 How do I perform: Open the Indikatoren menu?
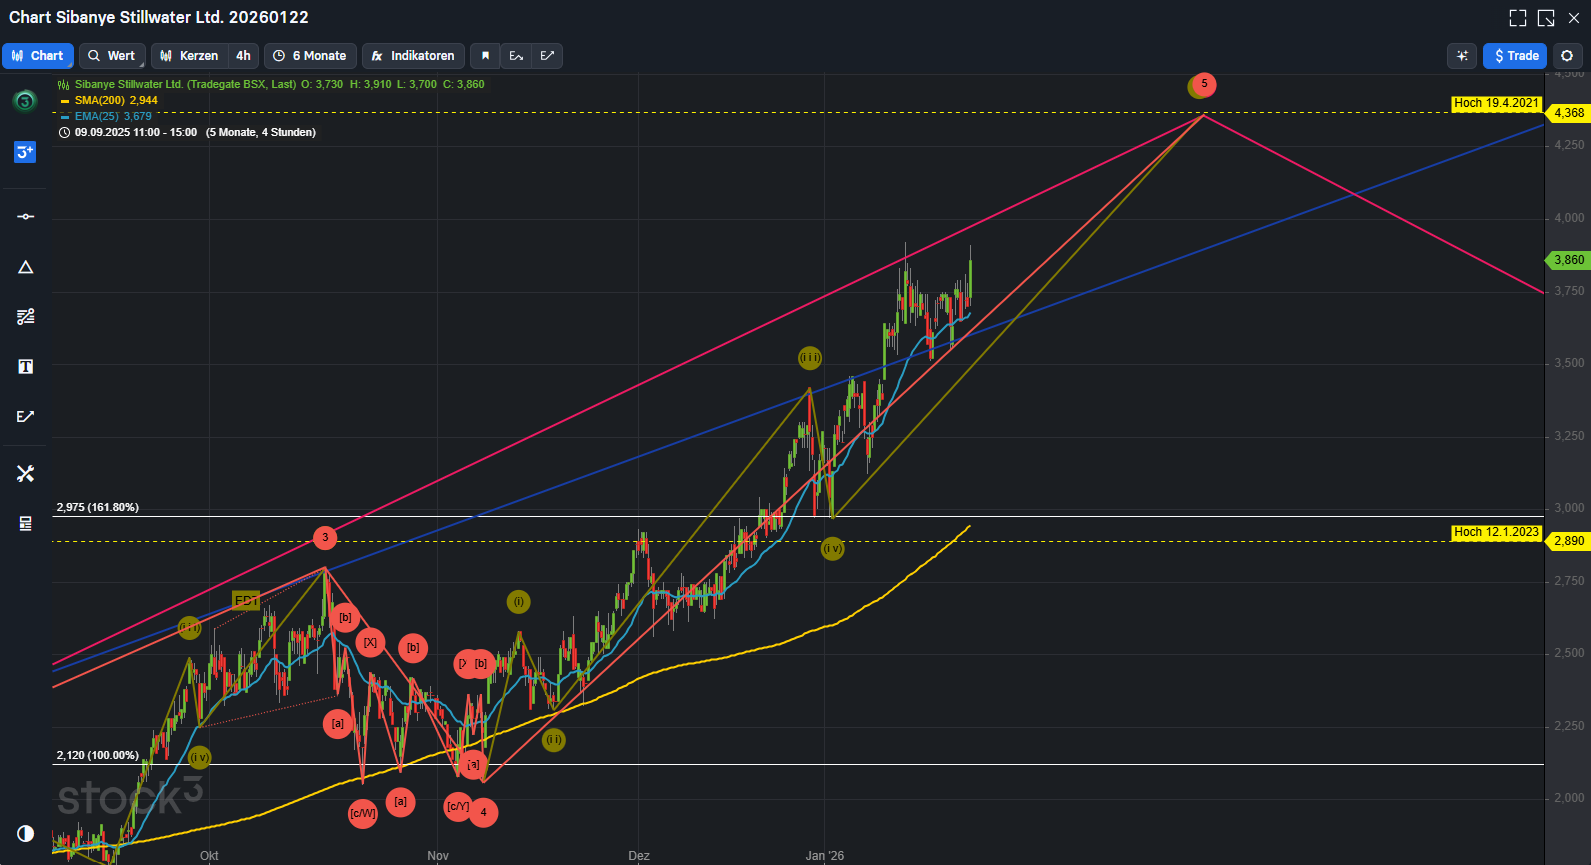413,56
